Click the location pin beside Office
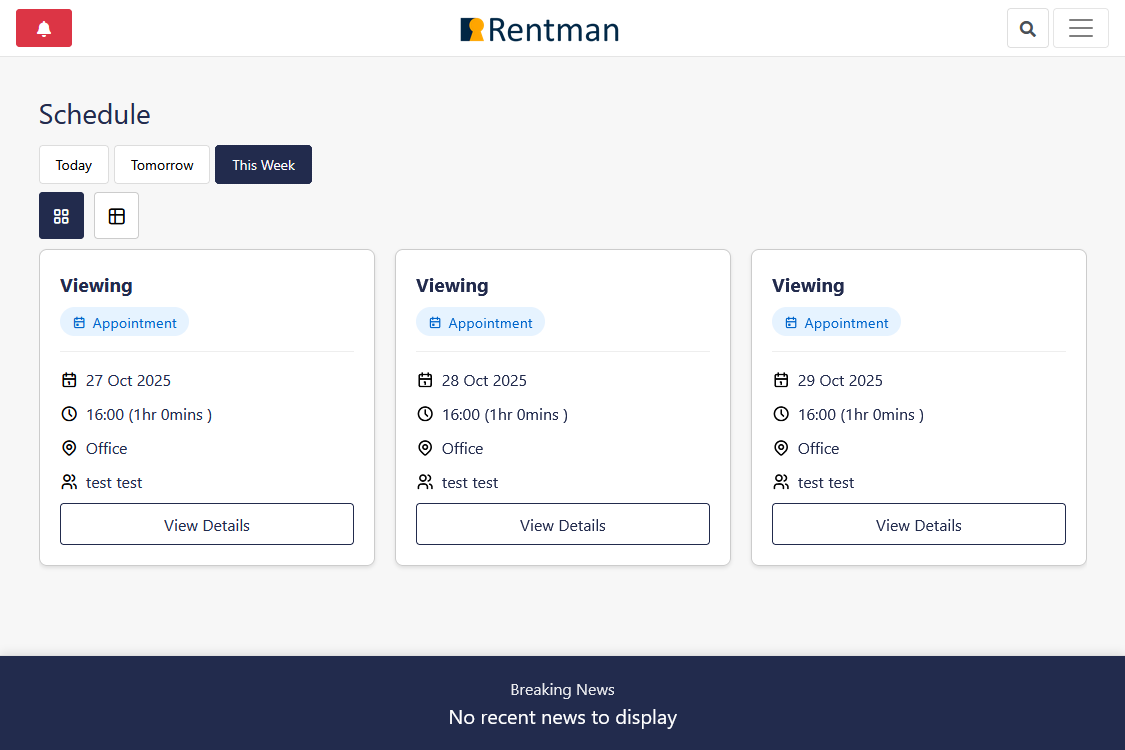Screen dimensions: 1125x750 click(69, 448)
